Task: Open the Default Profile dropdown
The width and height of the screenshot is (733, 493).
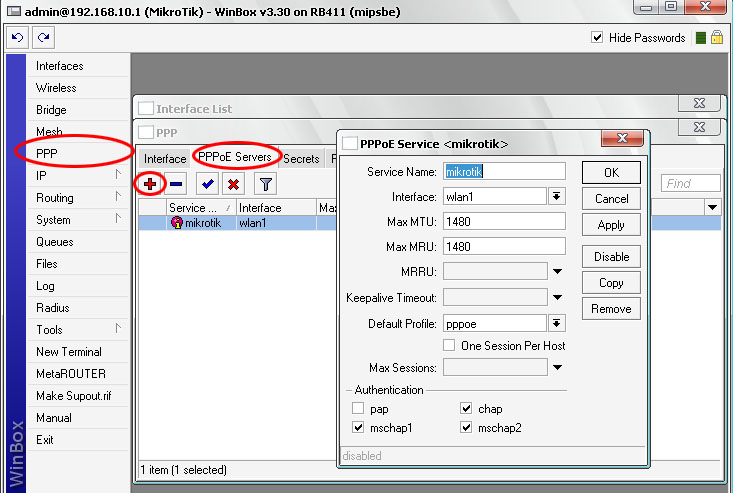Action: pyautogui.click(x=556, y=323)
